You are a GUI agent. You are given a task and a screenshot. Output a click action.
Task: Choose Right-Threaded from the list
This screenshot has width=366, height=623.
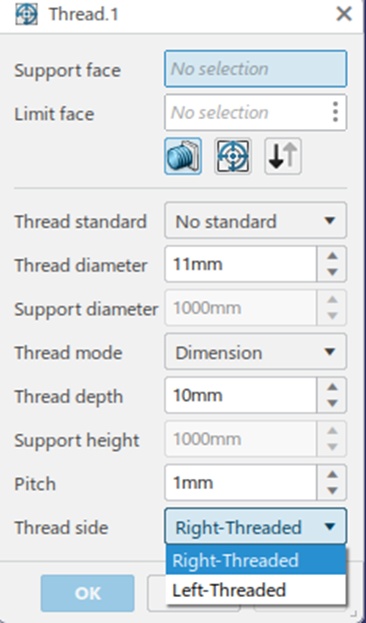(x=256, y=560)
